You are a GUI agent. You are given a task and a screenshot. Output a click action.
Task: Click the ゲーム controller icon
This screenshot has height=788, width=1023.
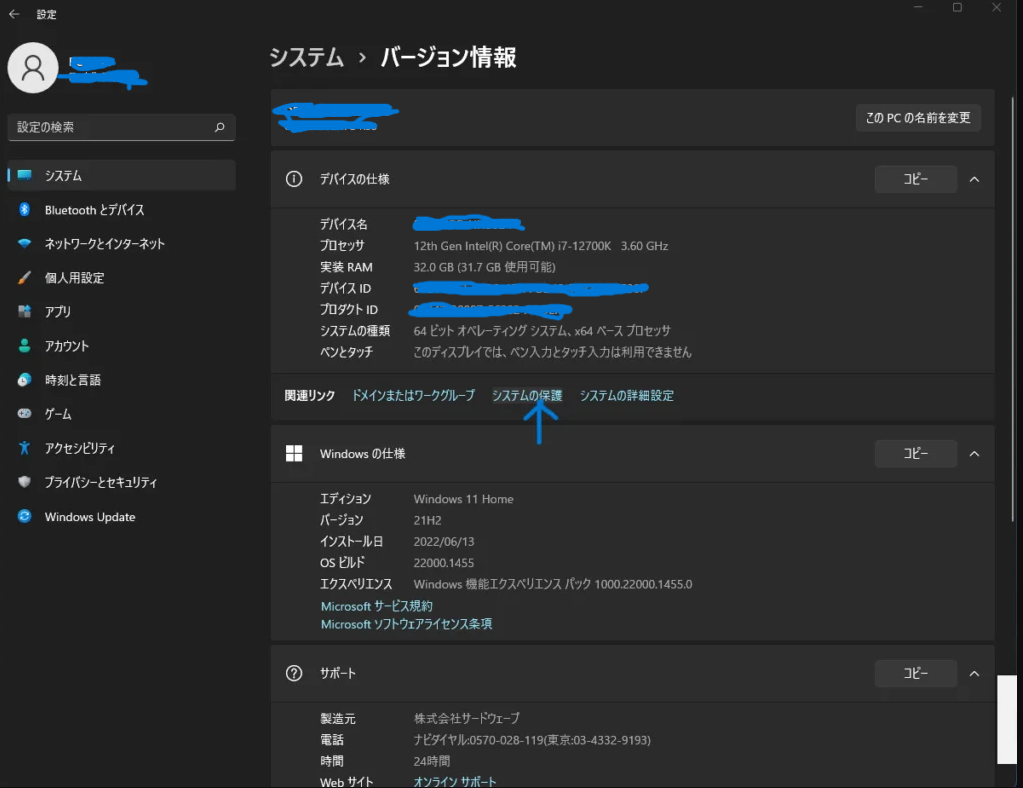tap(25, 414)
